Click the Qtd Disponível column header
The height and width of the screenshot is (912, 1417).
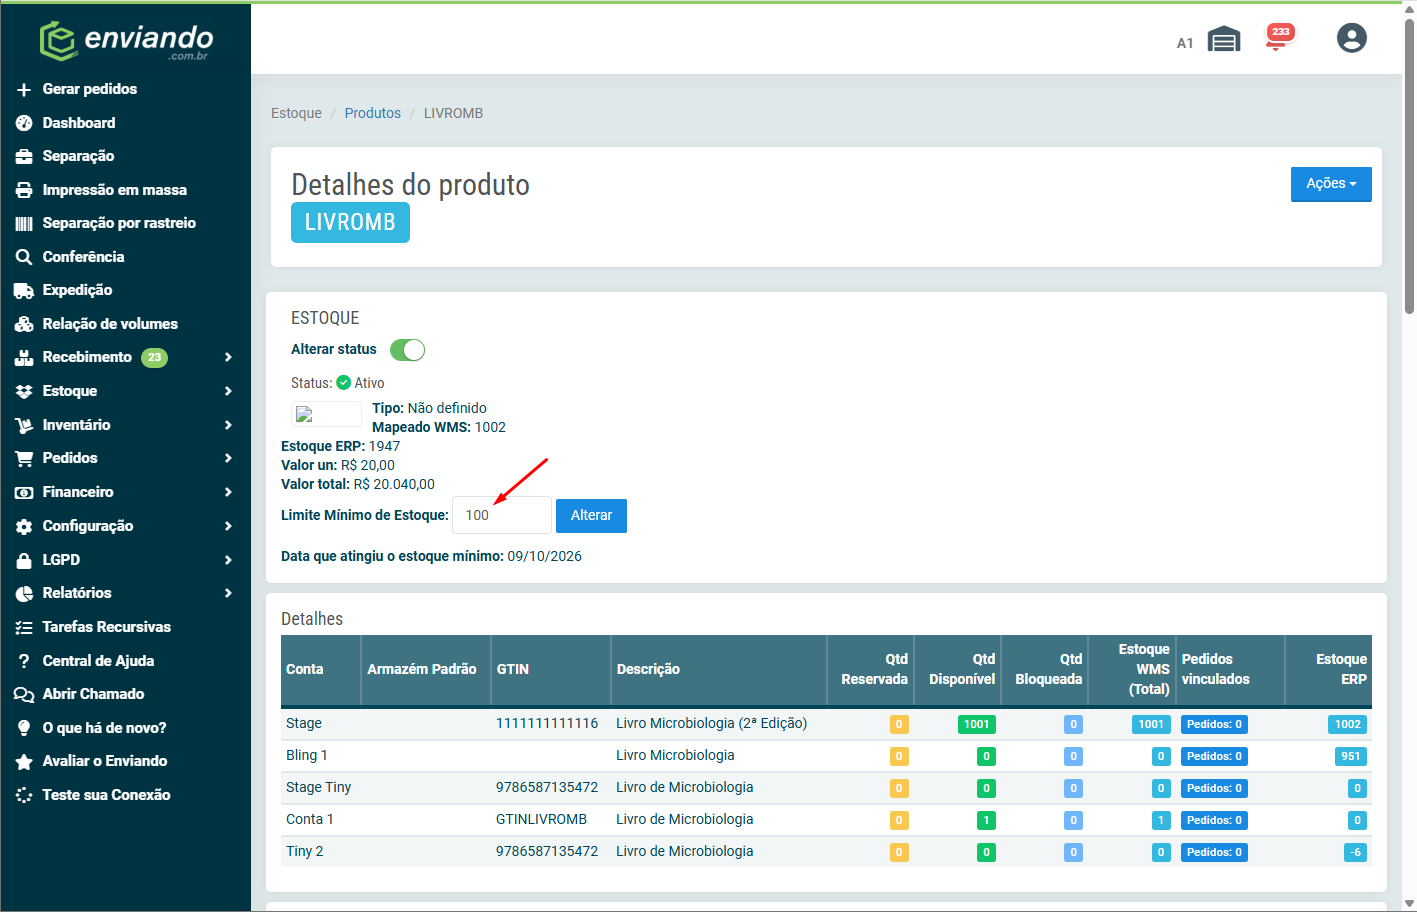click(958, 670)
